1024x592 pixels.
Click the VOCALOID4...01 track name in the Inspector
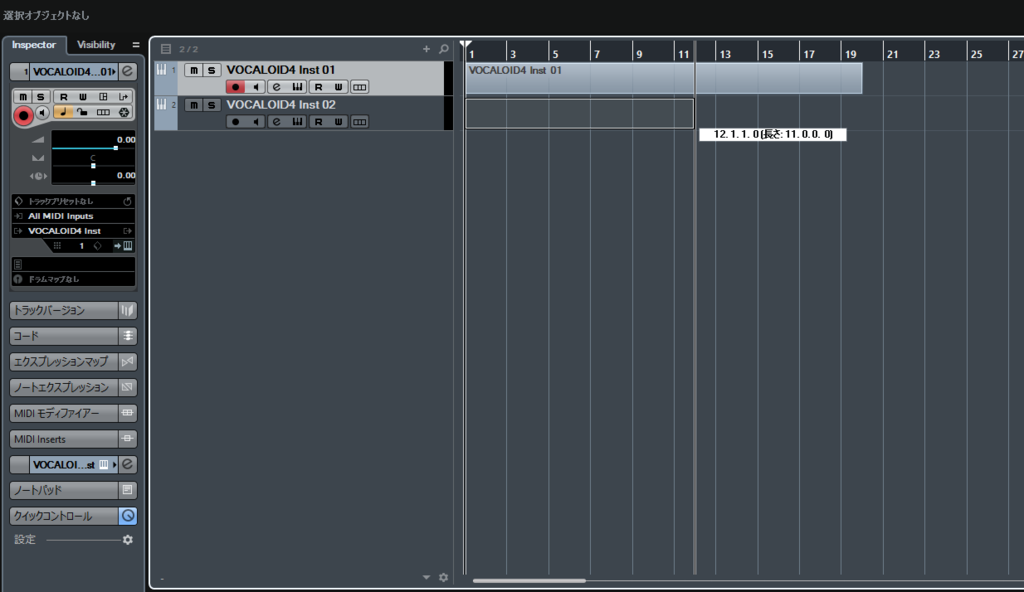coord(72,72)
